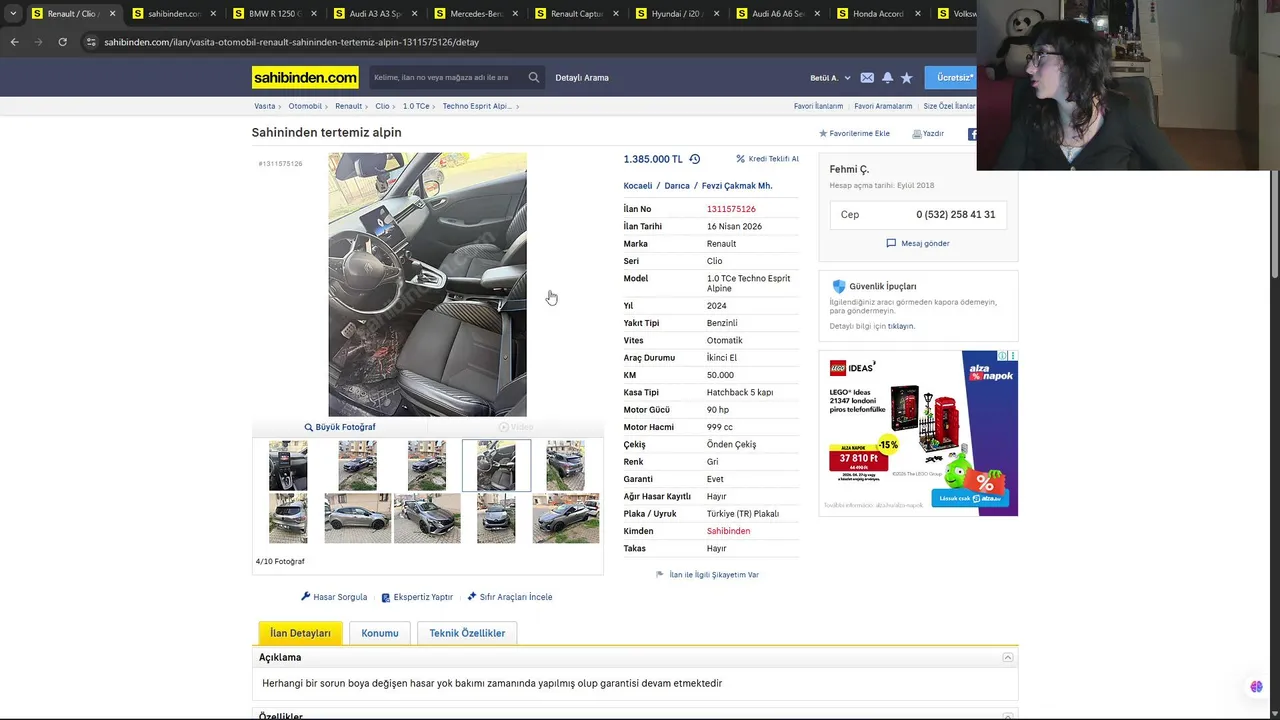Click the Ücretsiz button
Viewport: 1280px width, 720px height.
click(x=953, y=78)
